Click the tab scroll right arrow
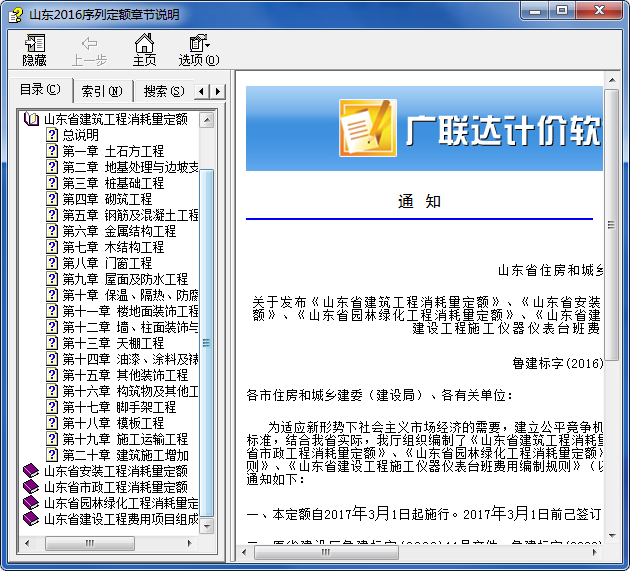630x571 pixels. [218, 92]
